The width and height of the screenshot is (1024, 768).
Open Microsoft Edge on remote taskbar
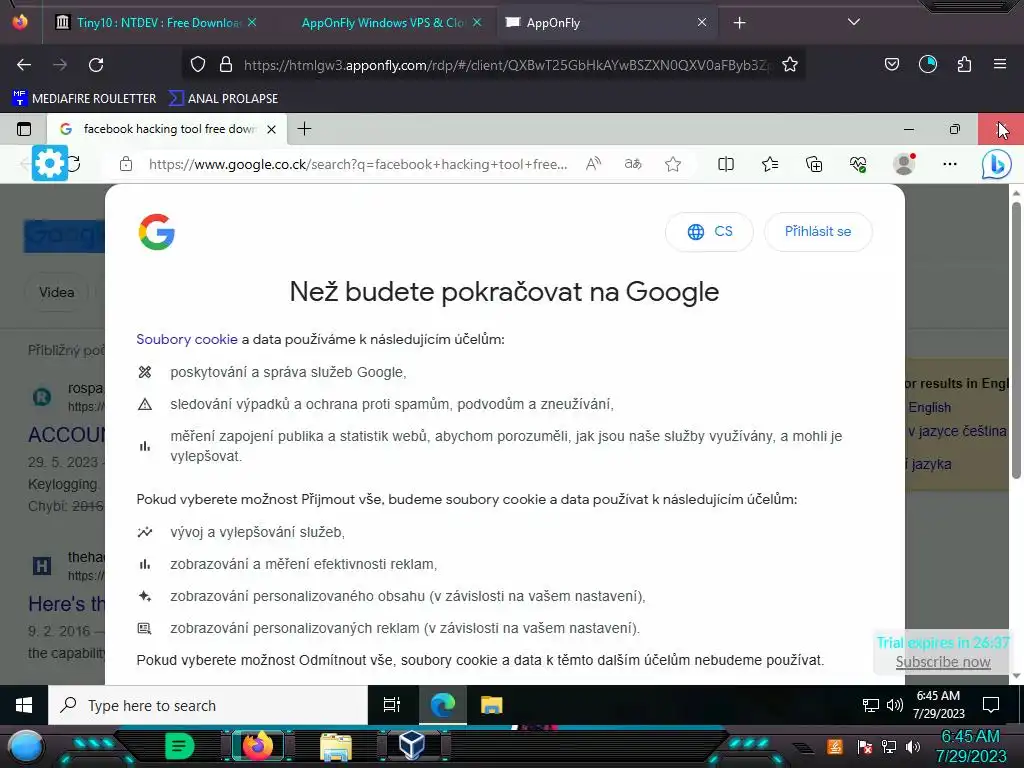point(442,705)
